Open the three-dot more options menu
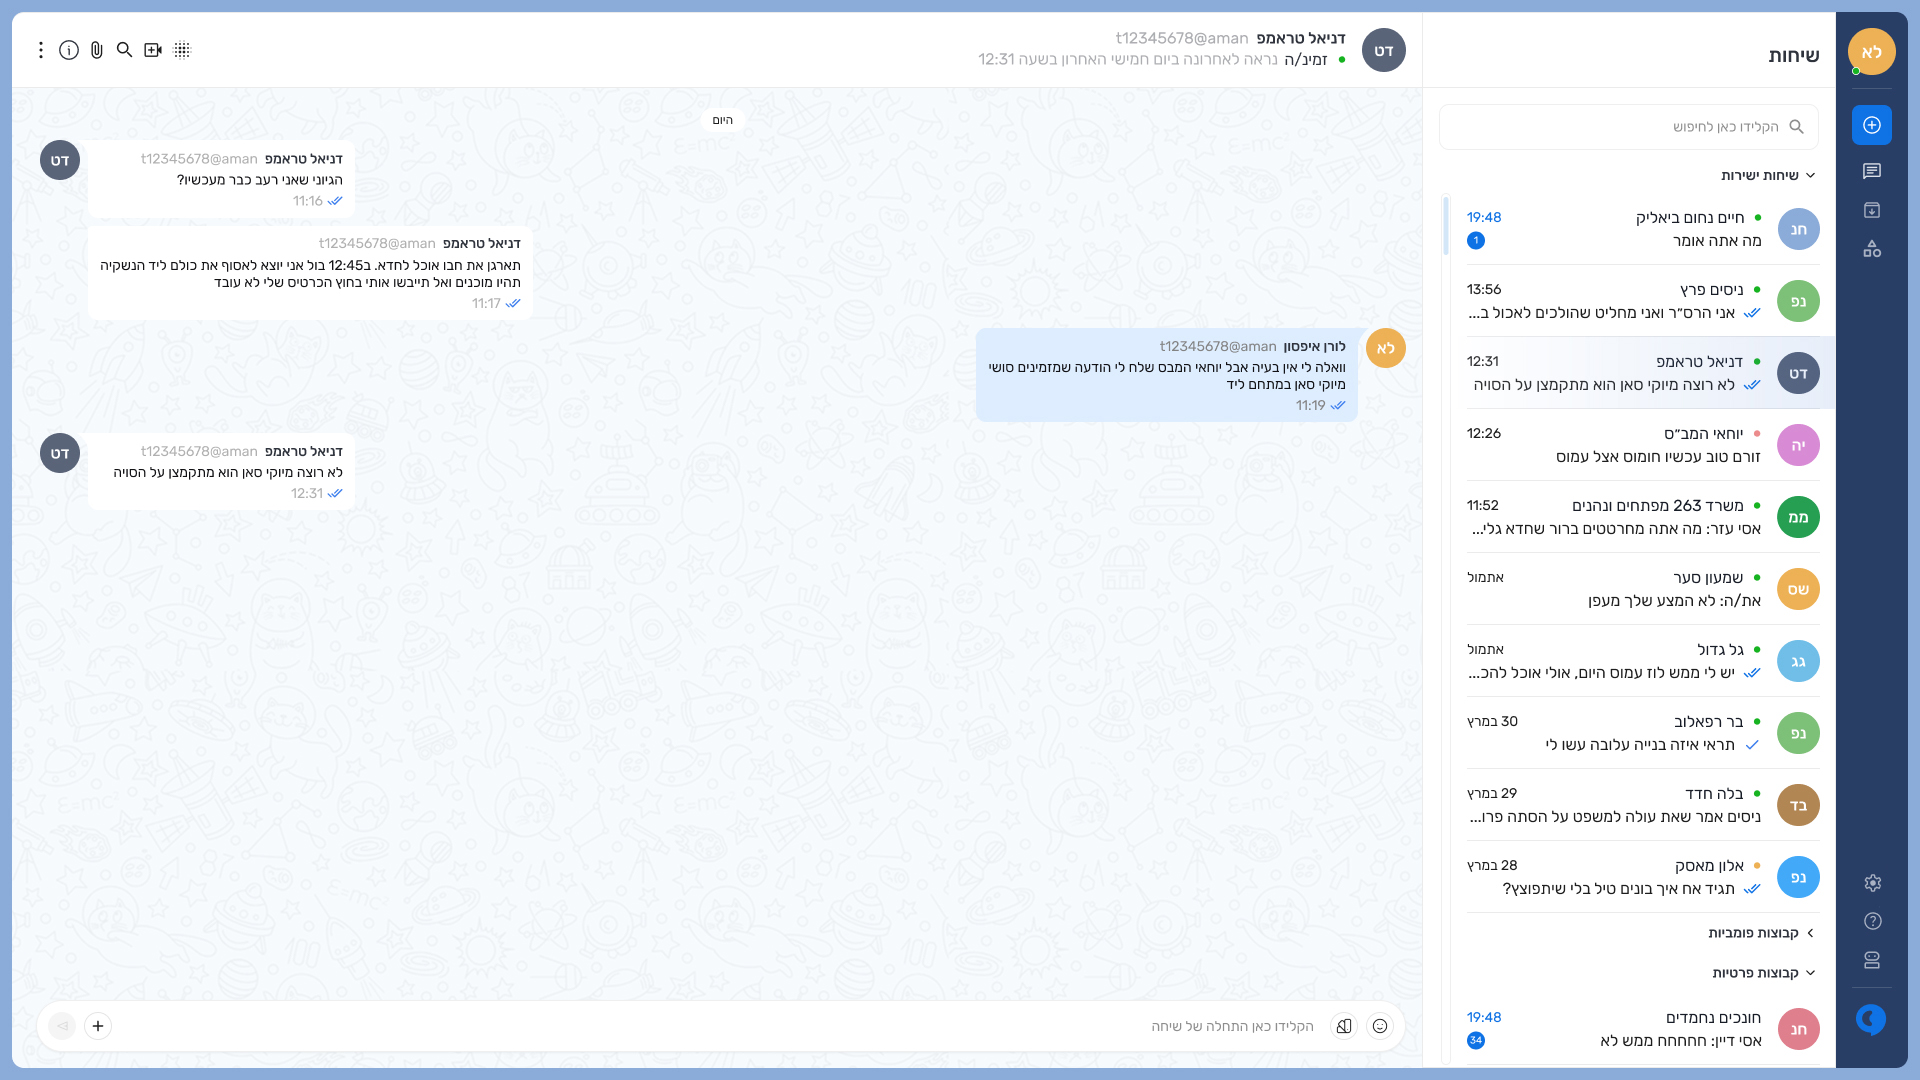Image resolution: width=1920 pixels, height=1080 pixels. pyautogui.click(x=41, y=50)
